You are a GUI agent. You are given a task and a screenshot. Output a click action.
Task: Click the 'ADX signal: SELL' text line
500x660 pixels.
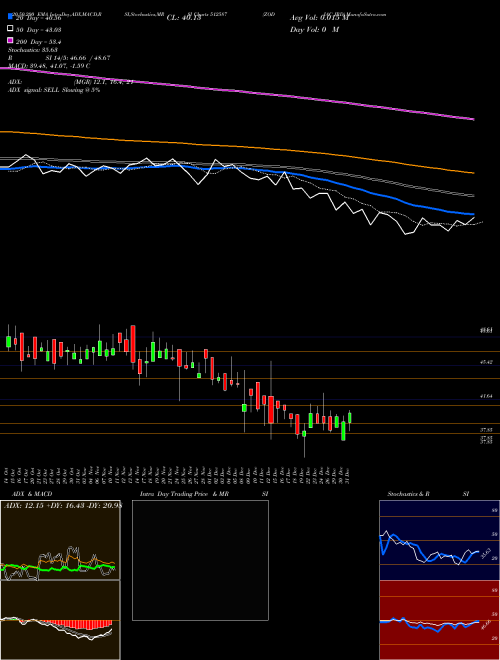[x=54, y=90]
